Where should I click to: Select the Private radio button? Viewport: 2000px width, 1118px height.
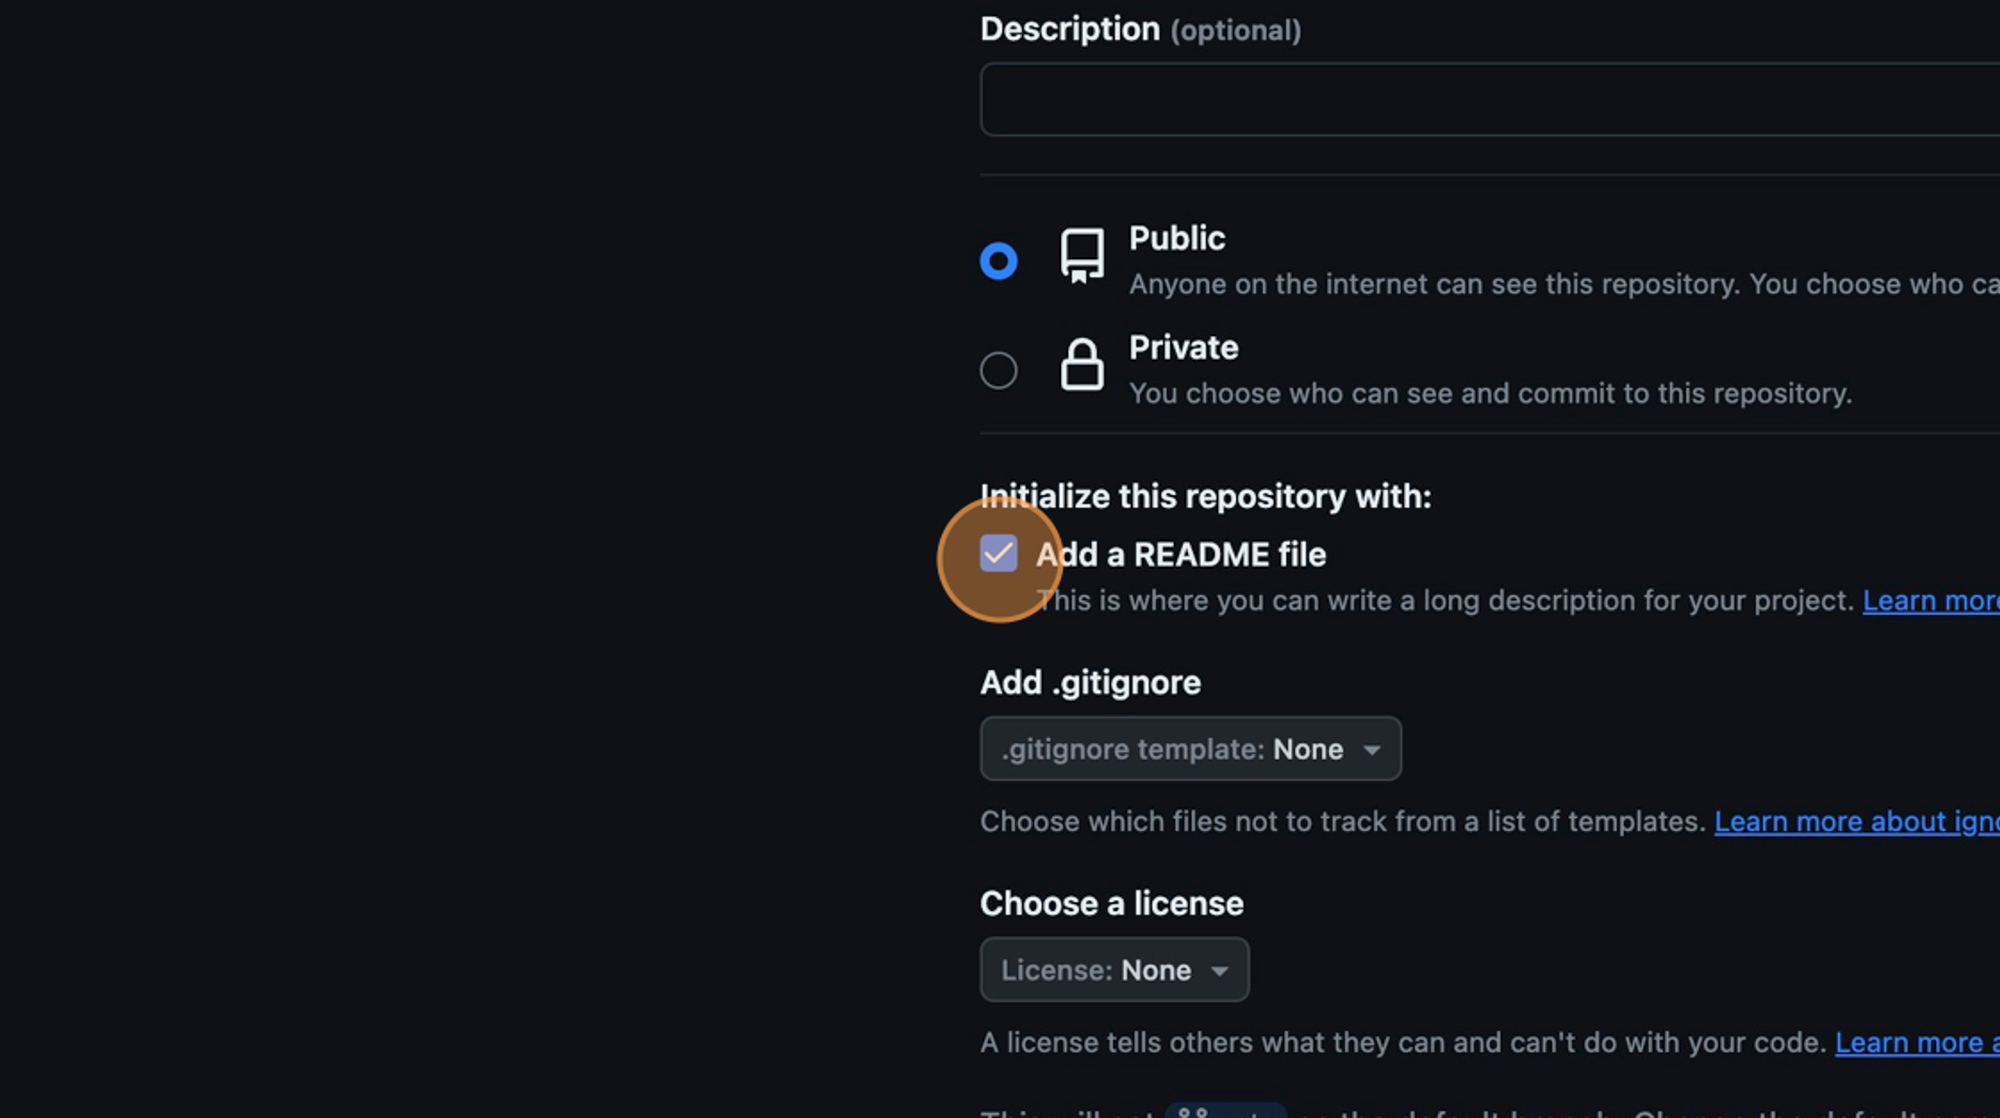click(998, 370)
